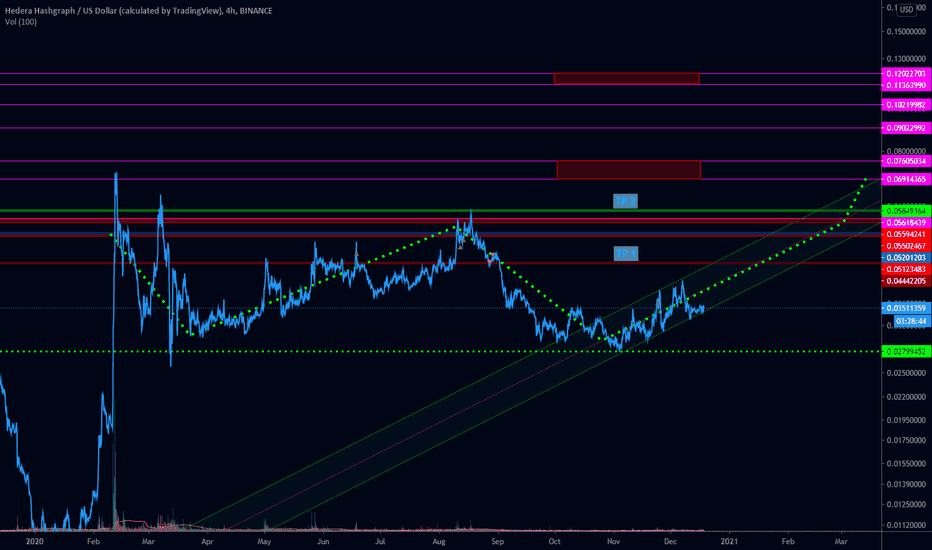932x550 pixels.
Task: Click the 0.01950000 axis value
Action: click(x=906, y=420)
